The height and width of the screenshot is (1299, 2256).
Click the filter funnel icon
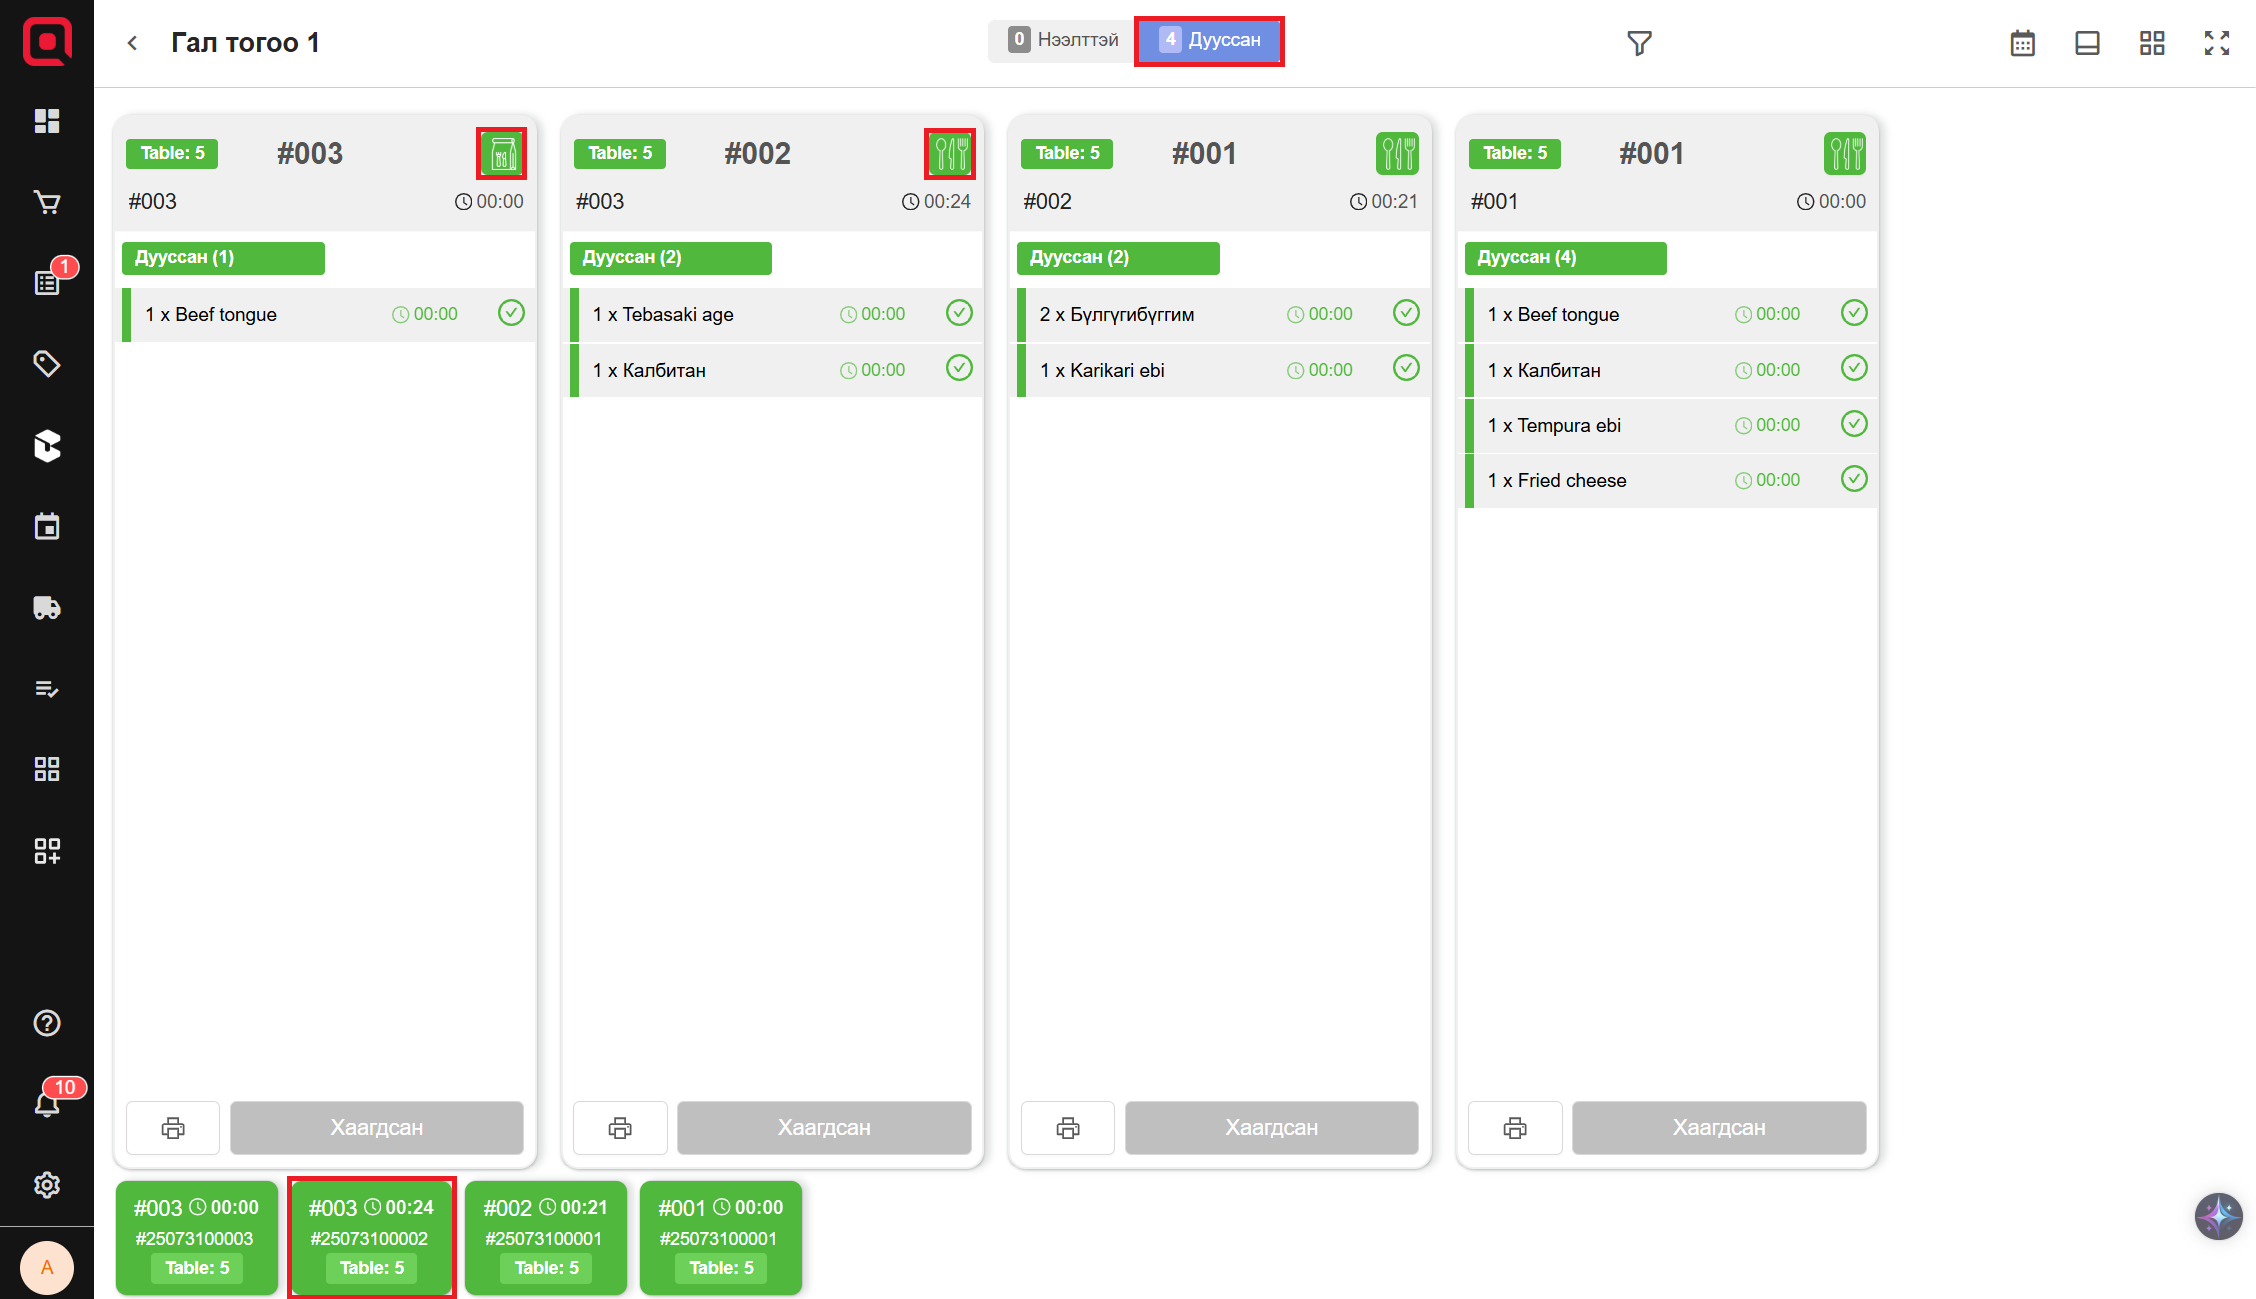pyautogui.click(x=1638, y=43)
